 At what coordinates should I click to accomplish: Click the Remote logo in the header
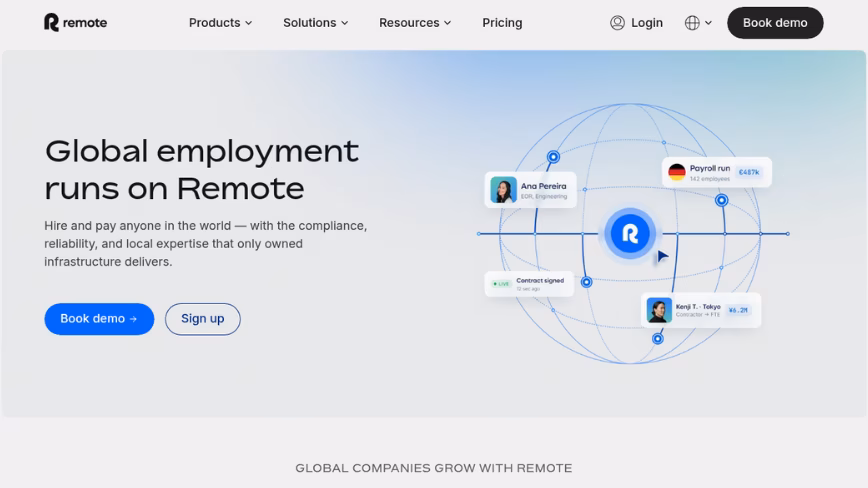click(x=75, y=23)
